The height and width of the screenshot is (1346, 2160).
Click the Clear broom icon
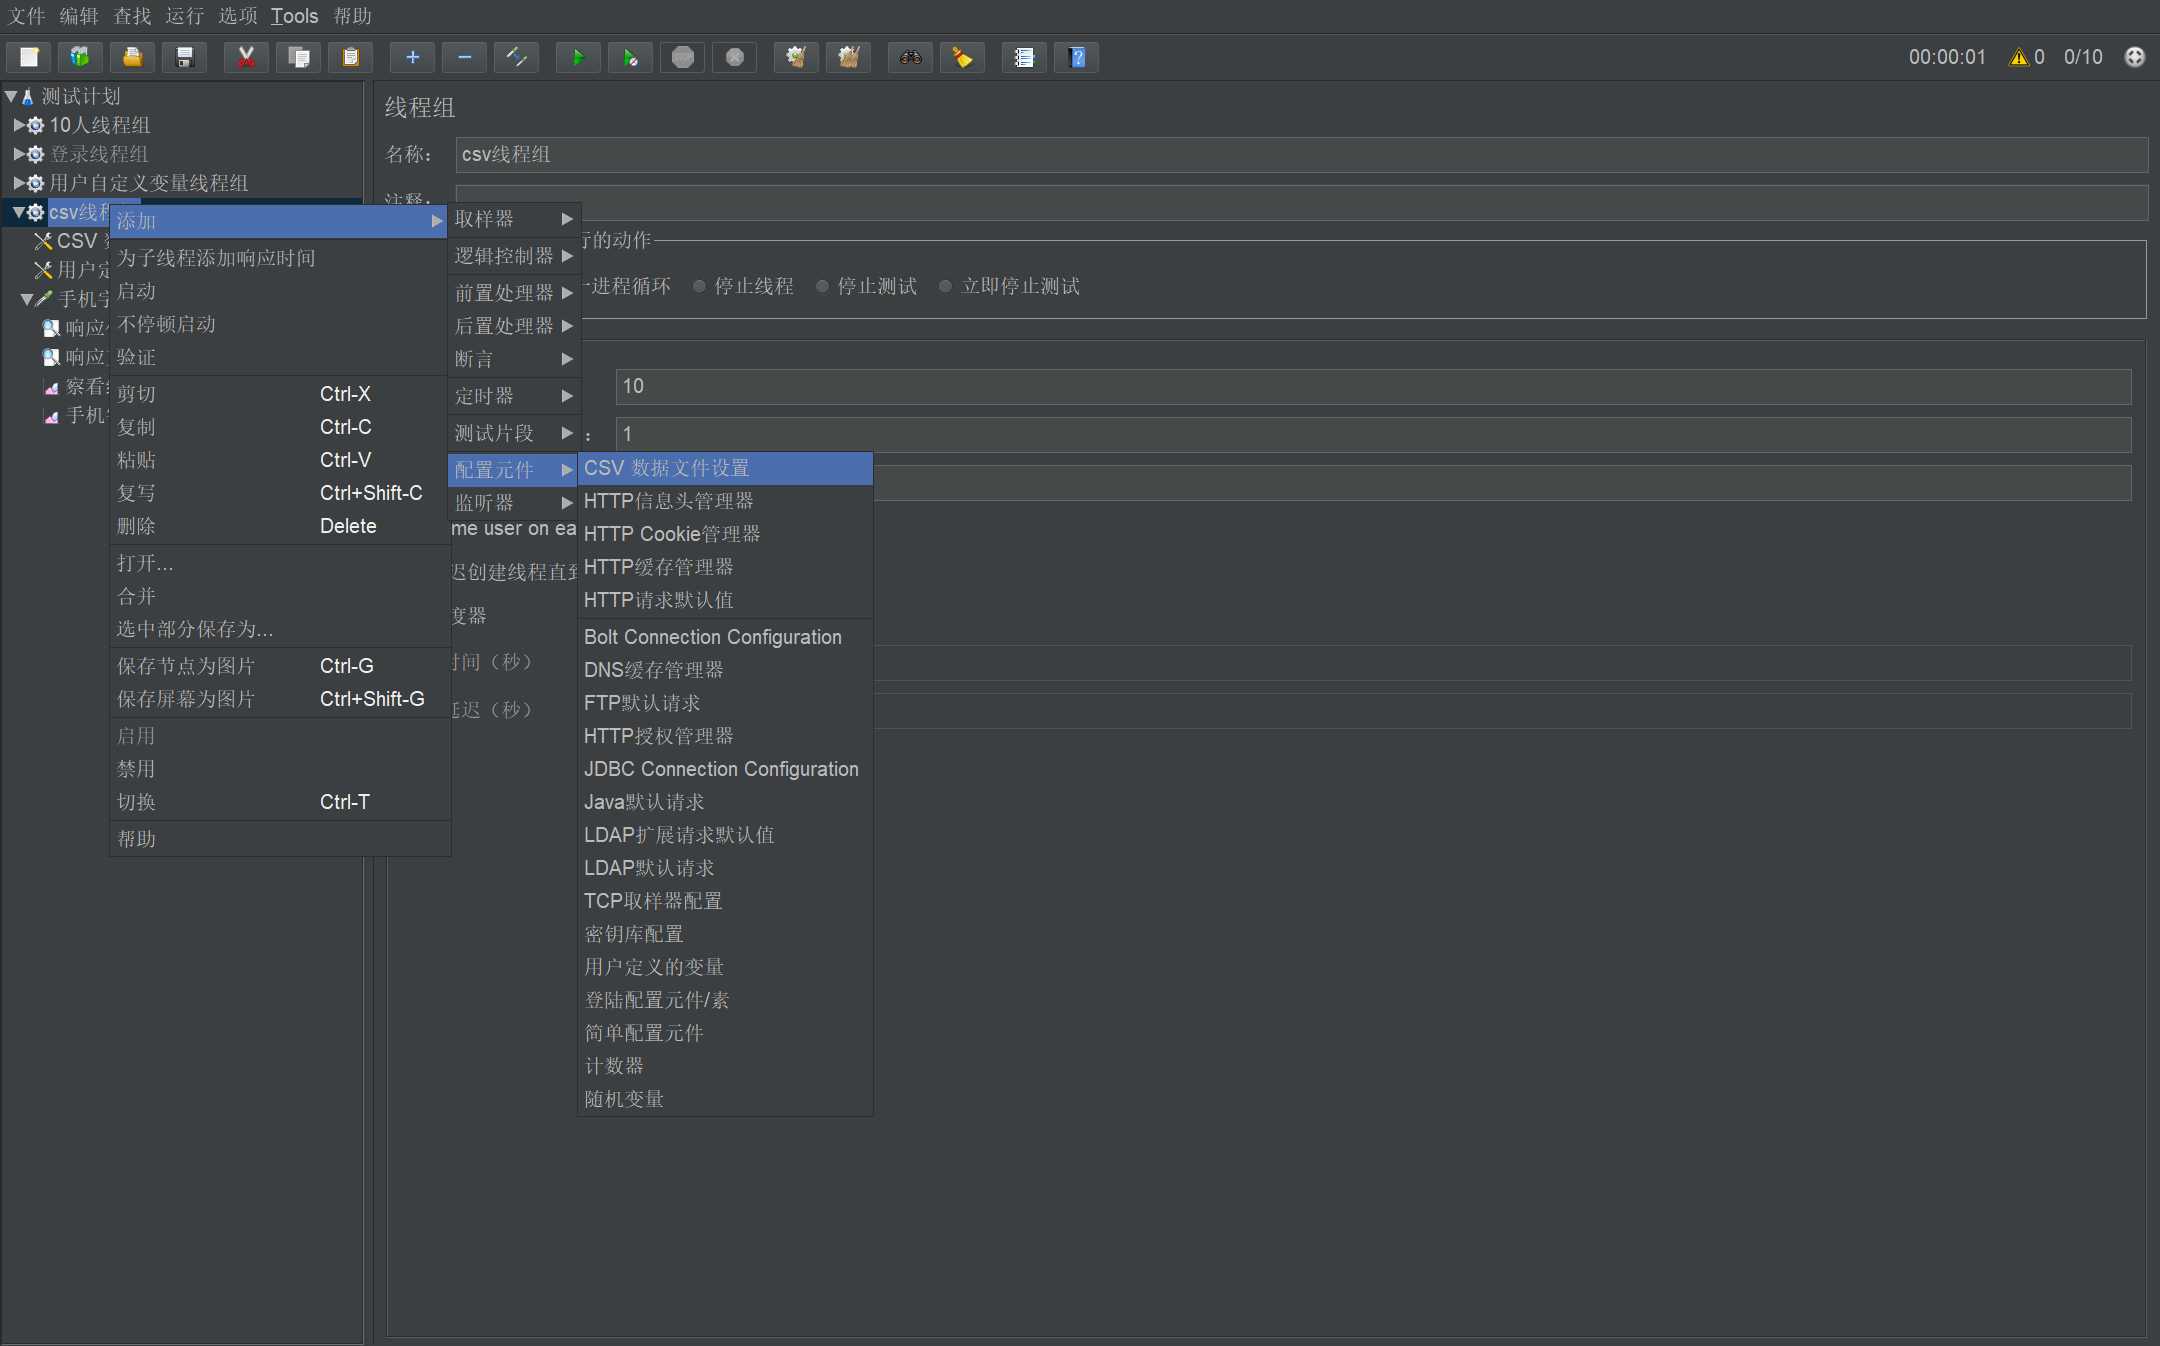click(796, 57)
